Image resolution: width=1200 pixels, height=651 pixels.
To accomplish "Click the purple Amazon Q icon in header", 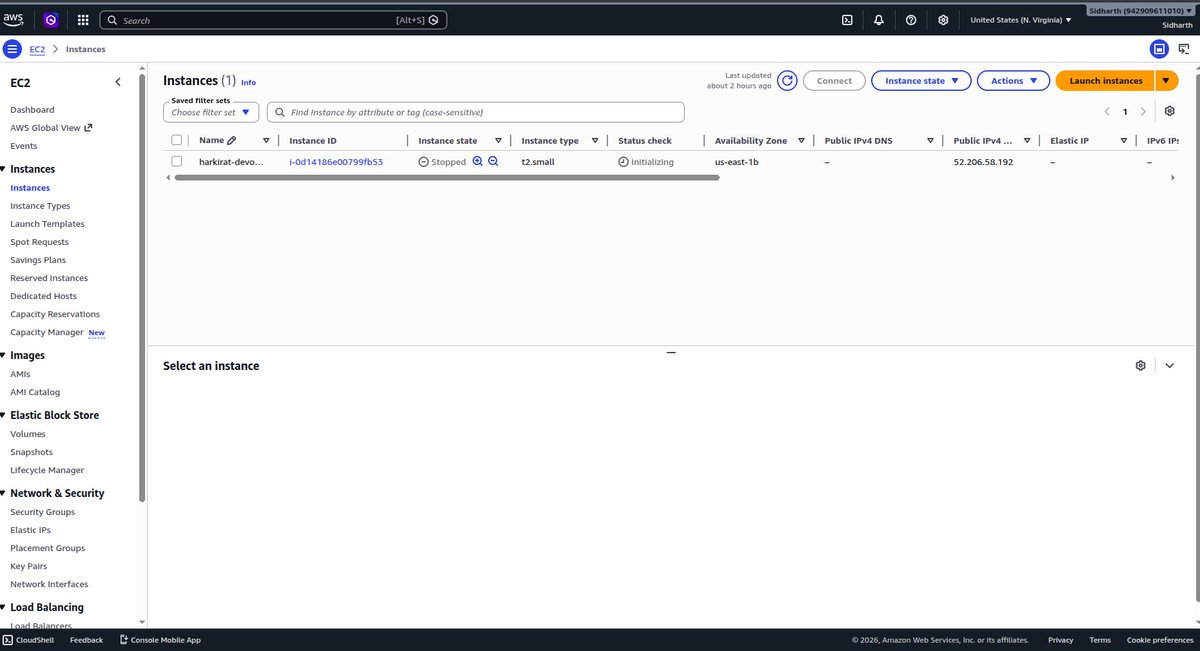I will 51,19.
